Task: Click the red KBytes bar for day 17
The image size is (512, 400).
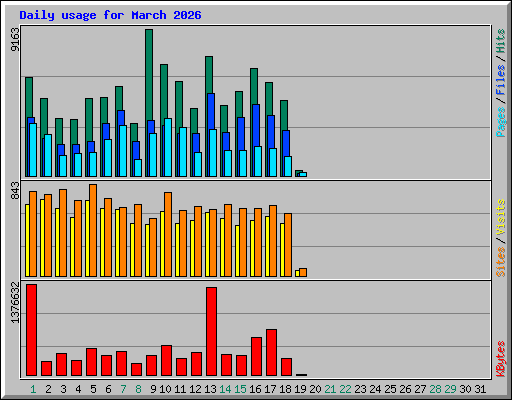Action: click(x=271, y=352)
